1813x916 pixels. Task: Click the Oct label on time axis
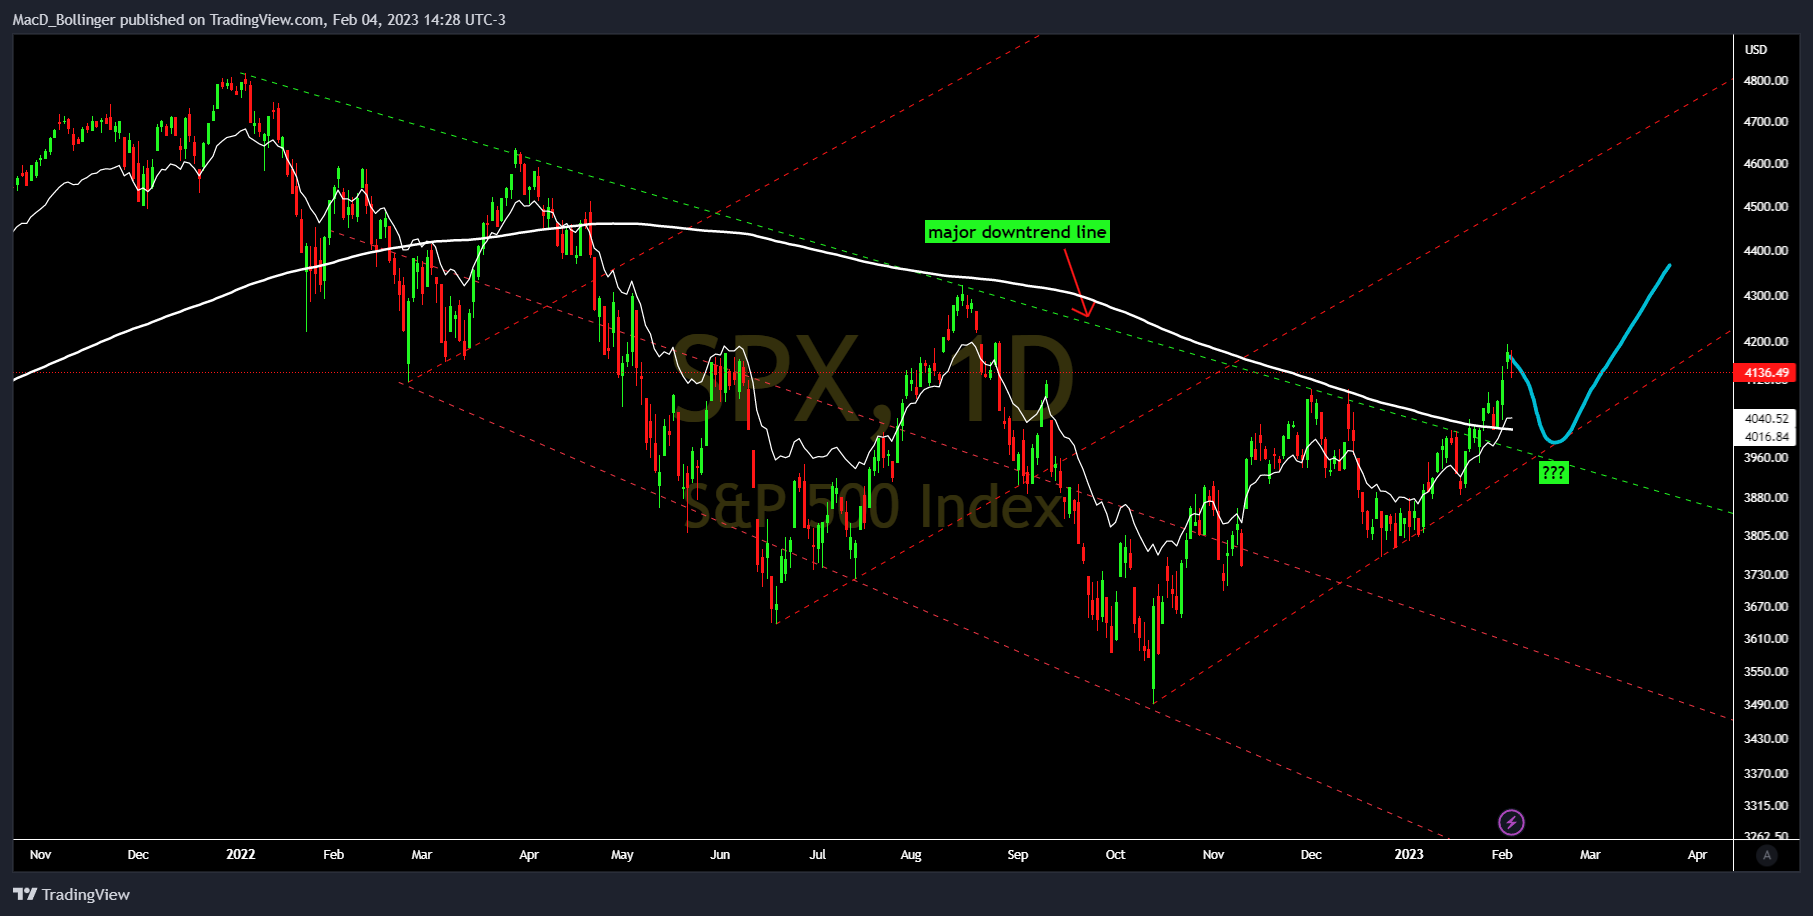pos(1115,854)
